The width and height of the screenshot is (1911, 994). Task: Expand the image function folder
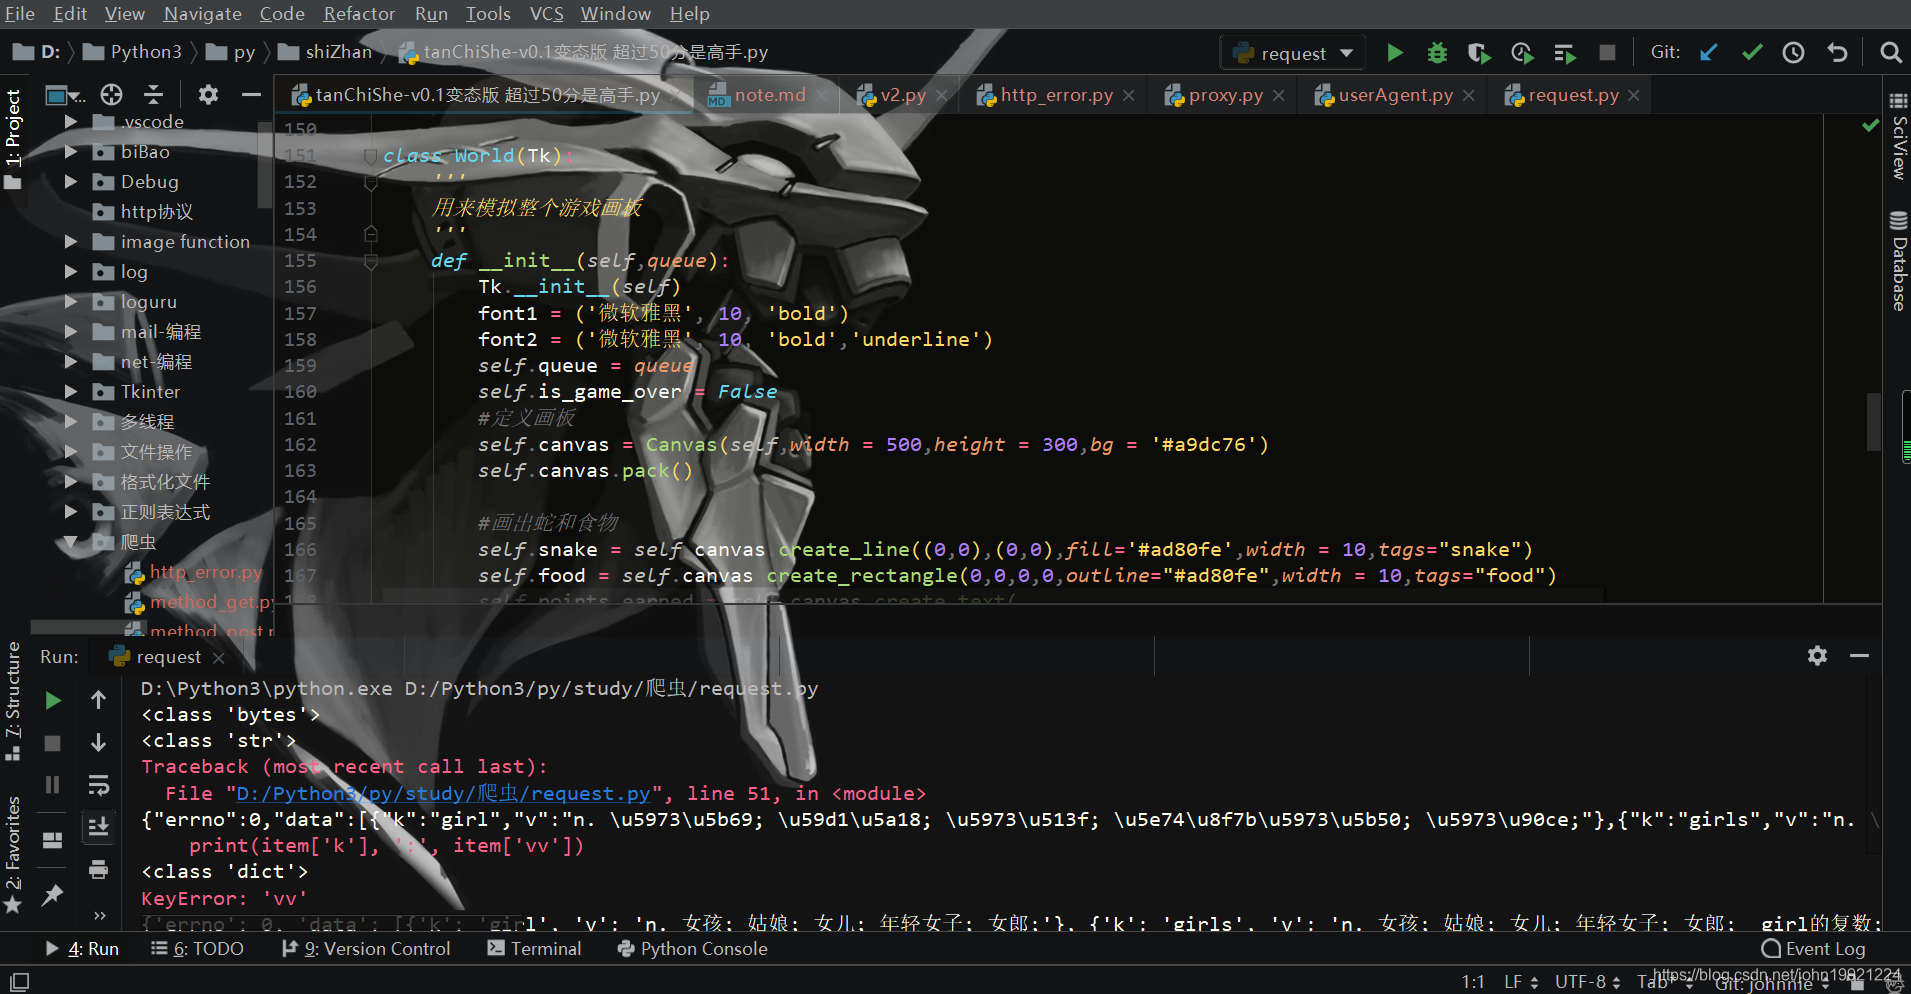71,242
